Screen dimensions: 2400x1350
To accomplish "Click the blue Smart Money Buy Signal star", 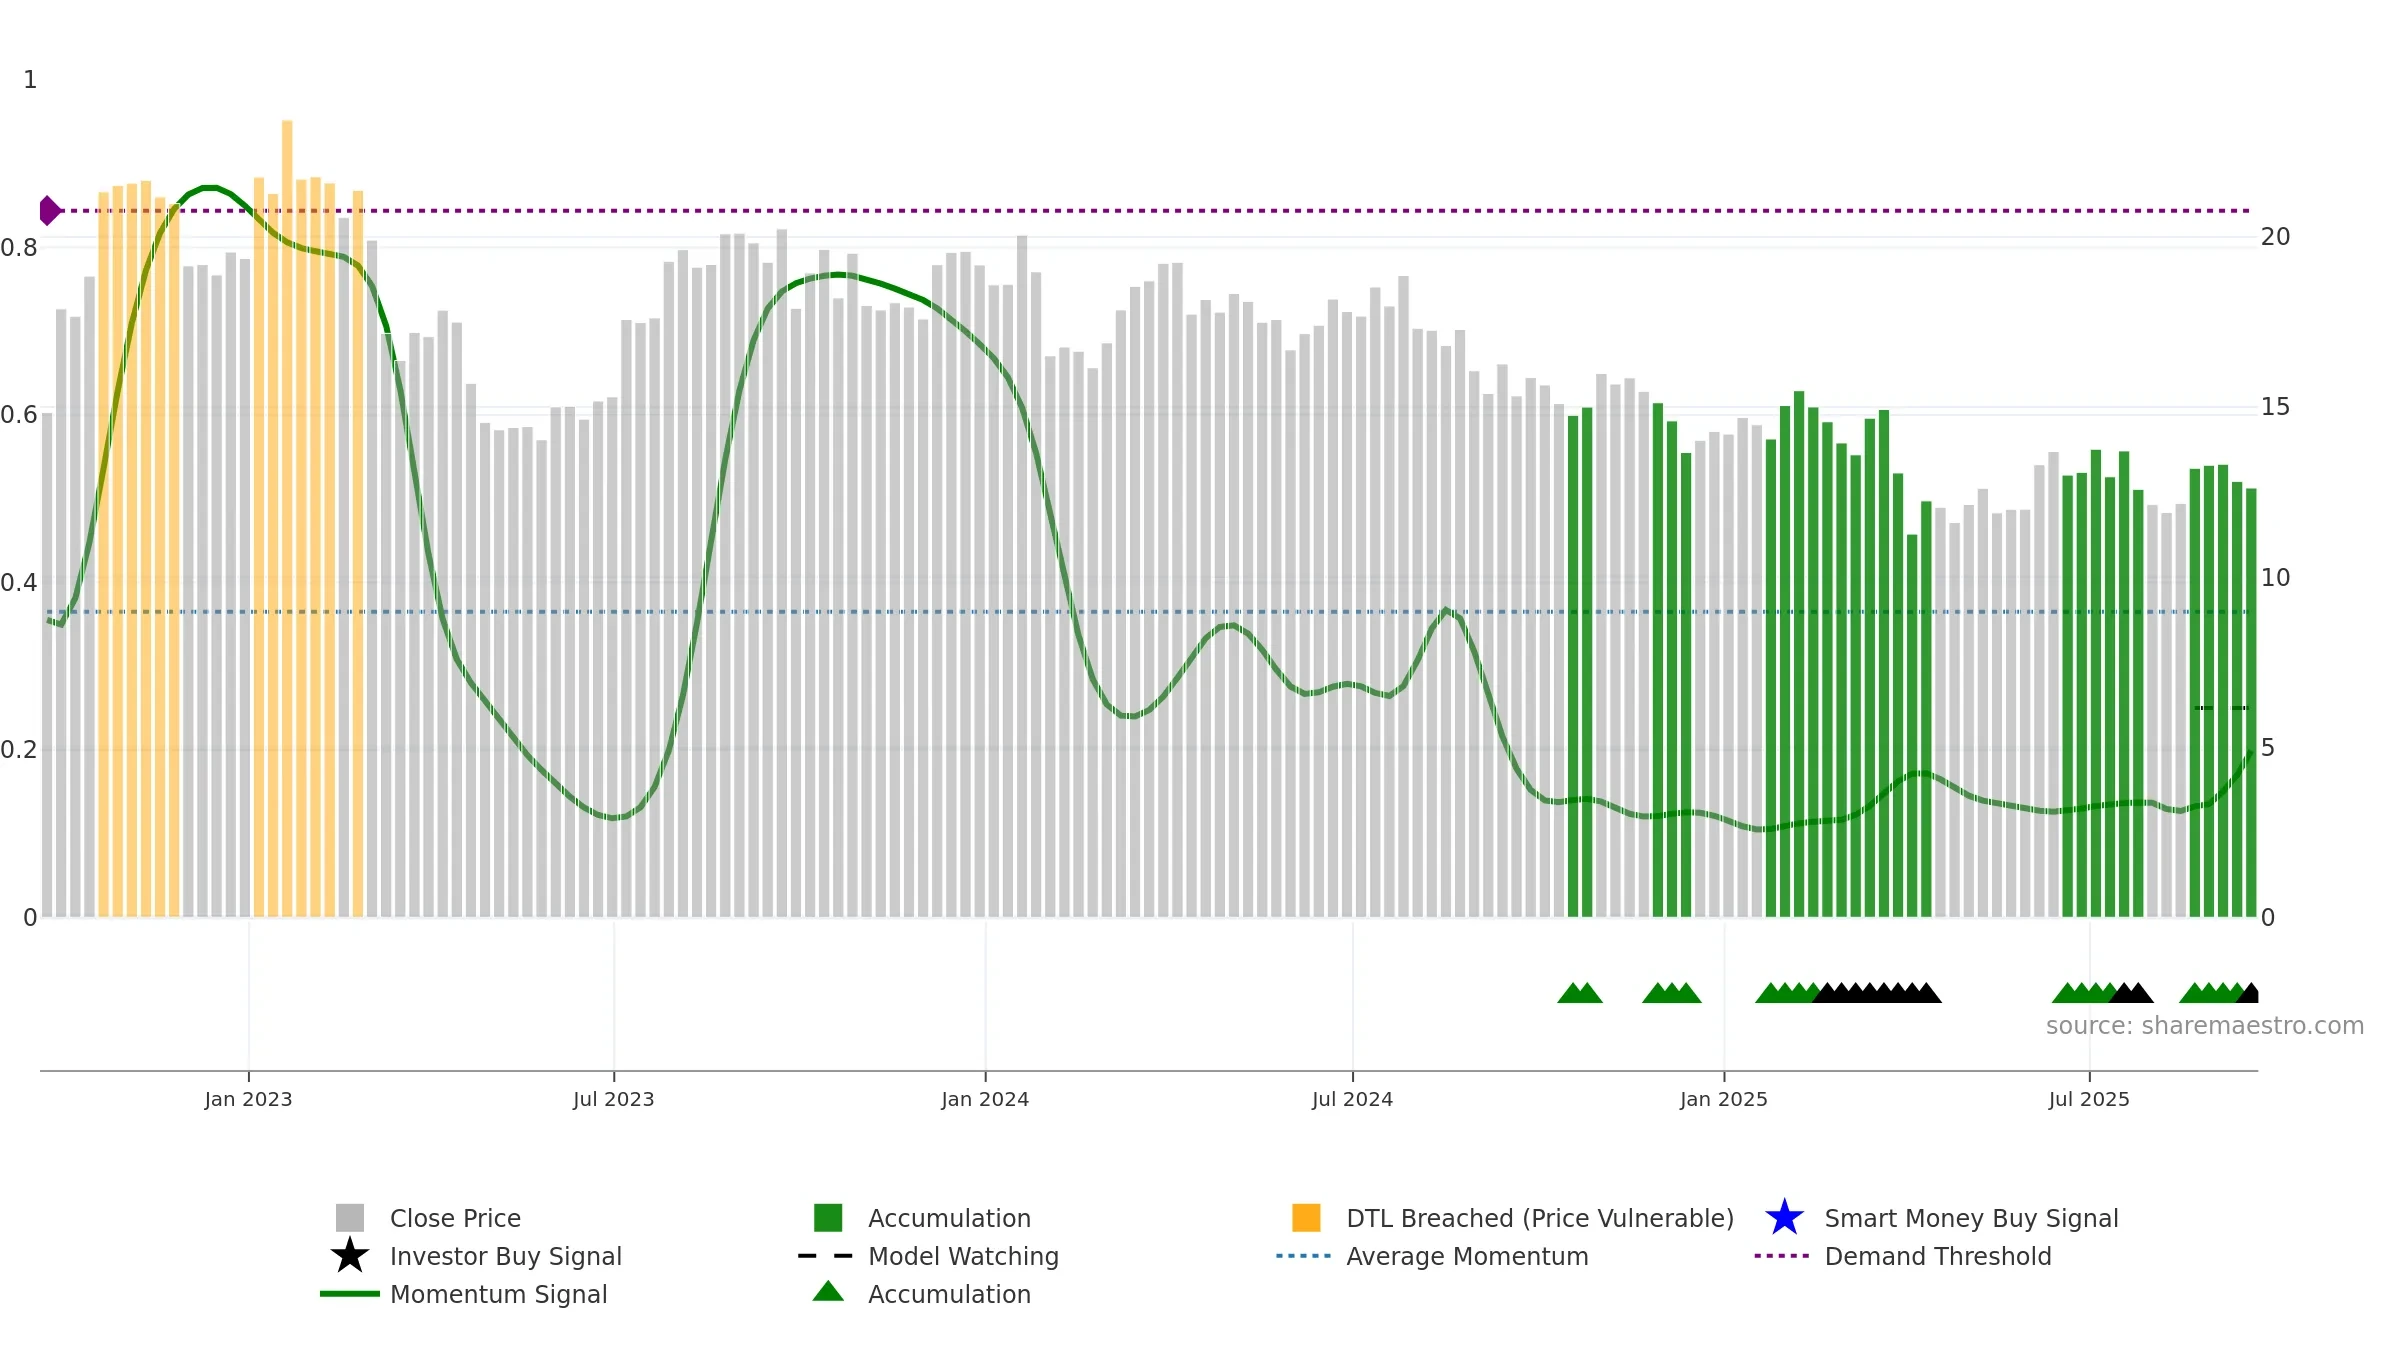I will point(1784,1218).
